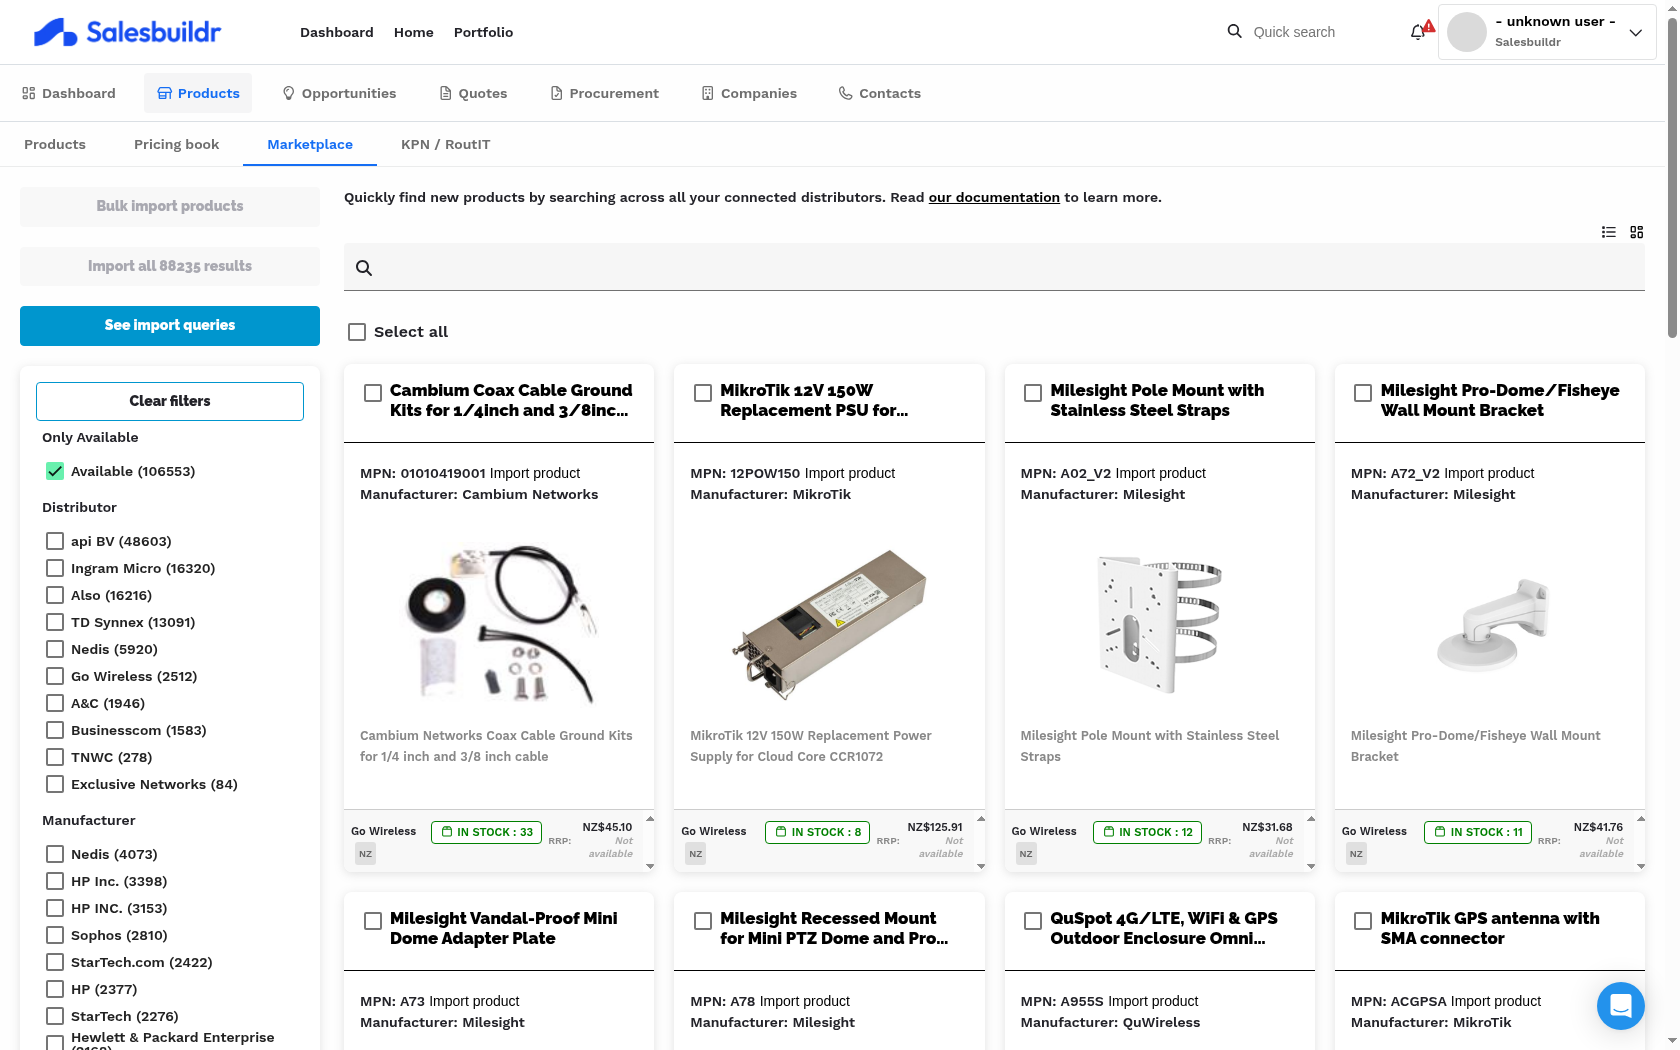
Task: Click up arrow on Cambium card footer
Action: pos(650,819)
